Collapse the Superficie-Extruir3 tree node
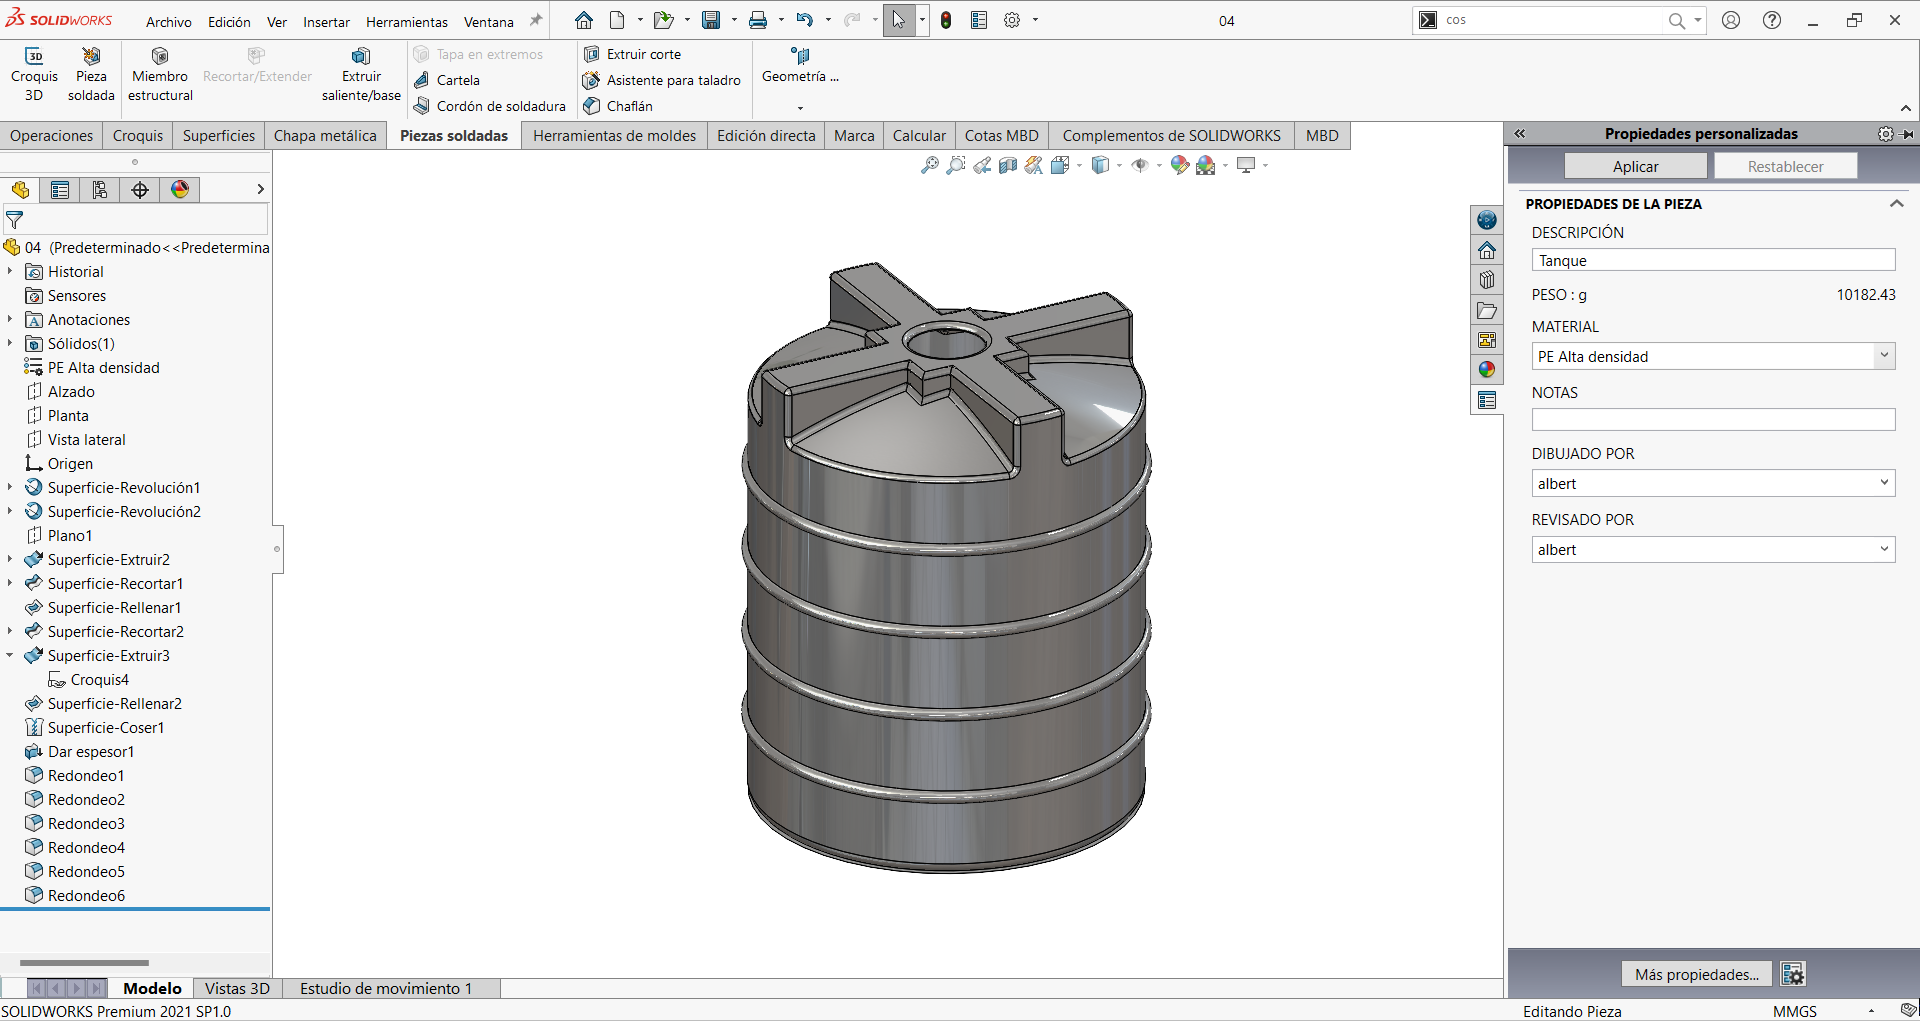The image size is (1920, 1021). tap(10, 656)
